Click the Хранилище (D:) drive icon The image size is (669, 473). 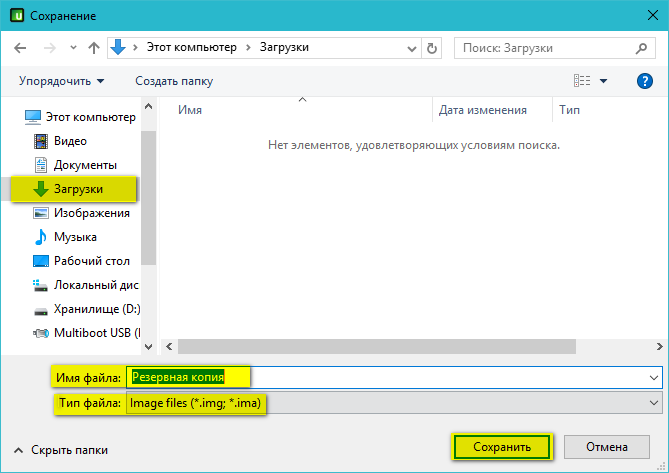pos(41,311)
